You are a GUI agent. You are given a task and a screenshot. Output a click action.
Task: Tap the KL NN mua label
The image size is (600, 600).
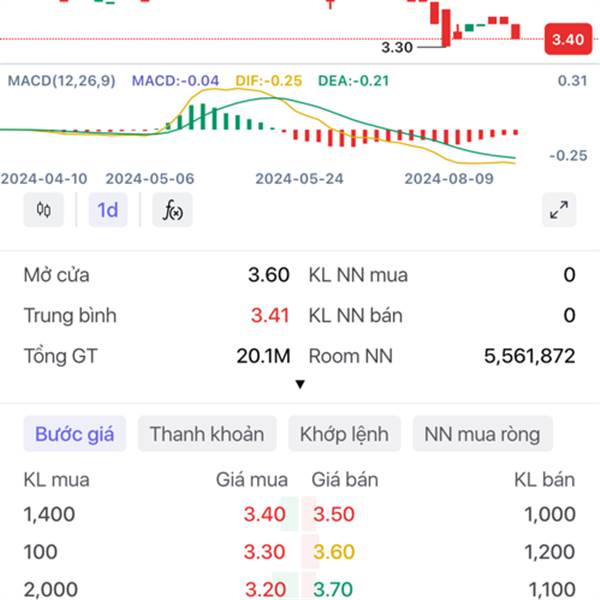pyautogui.click(x=358, y=275)
